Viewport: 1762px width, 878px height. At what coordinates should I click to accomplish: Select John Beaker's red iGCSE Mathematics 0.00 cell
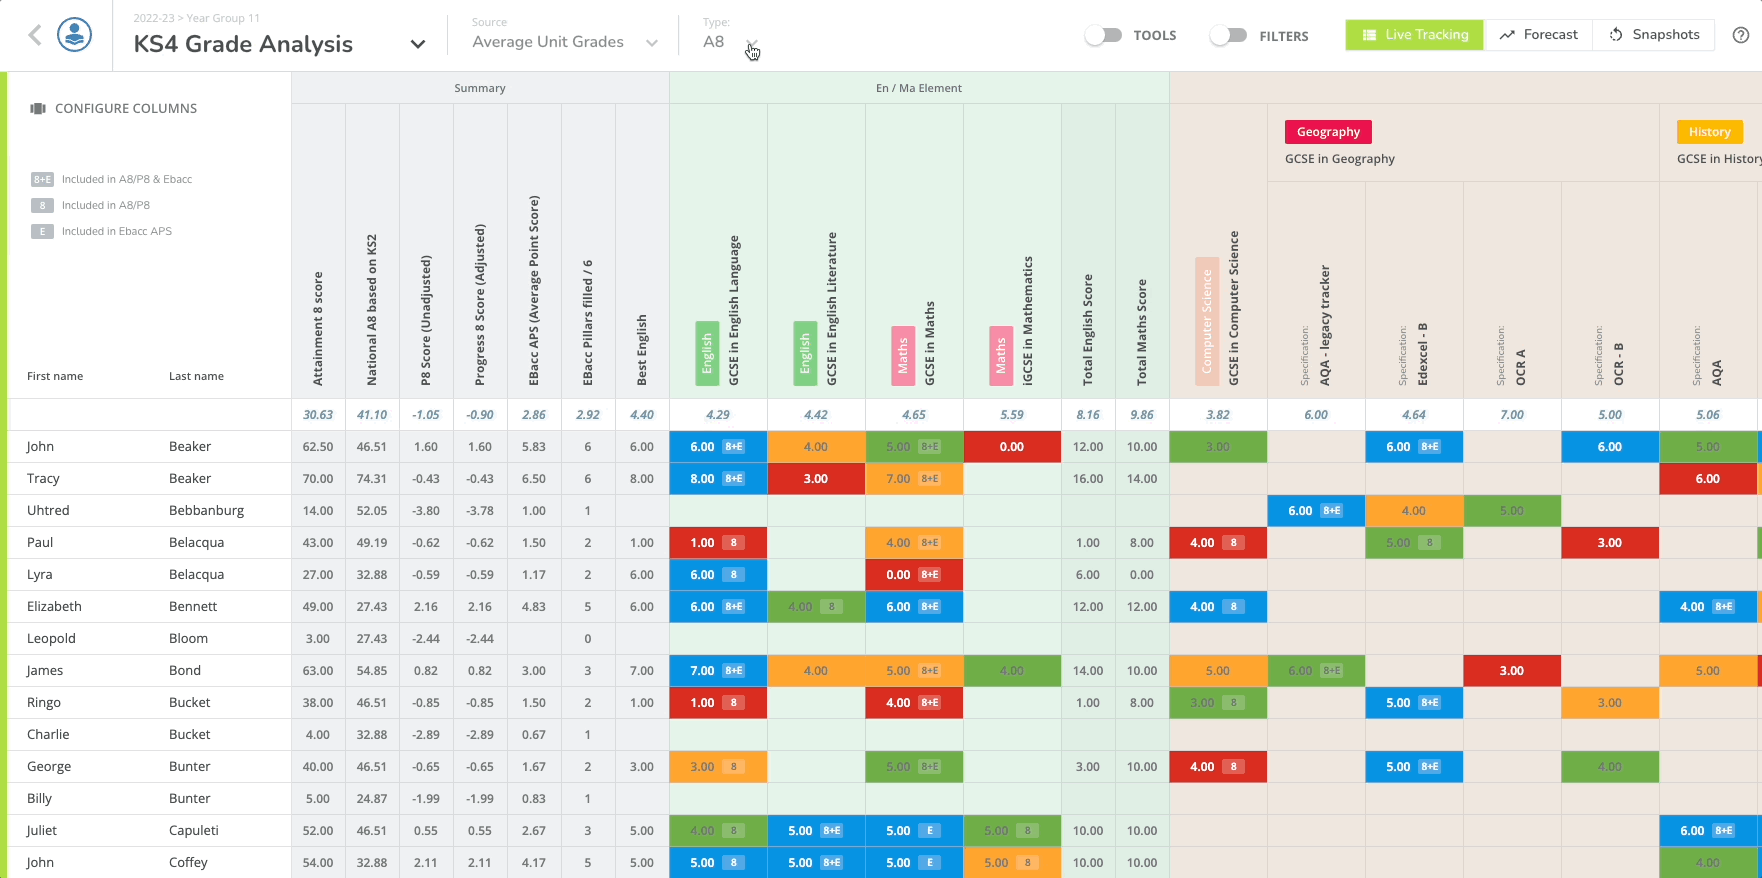point(1012,447)
